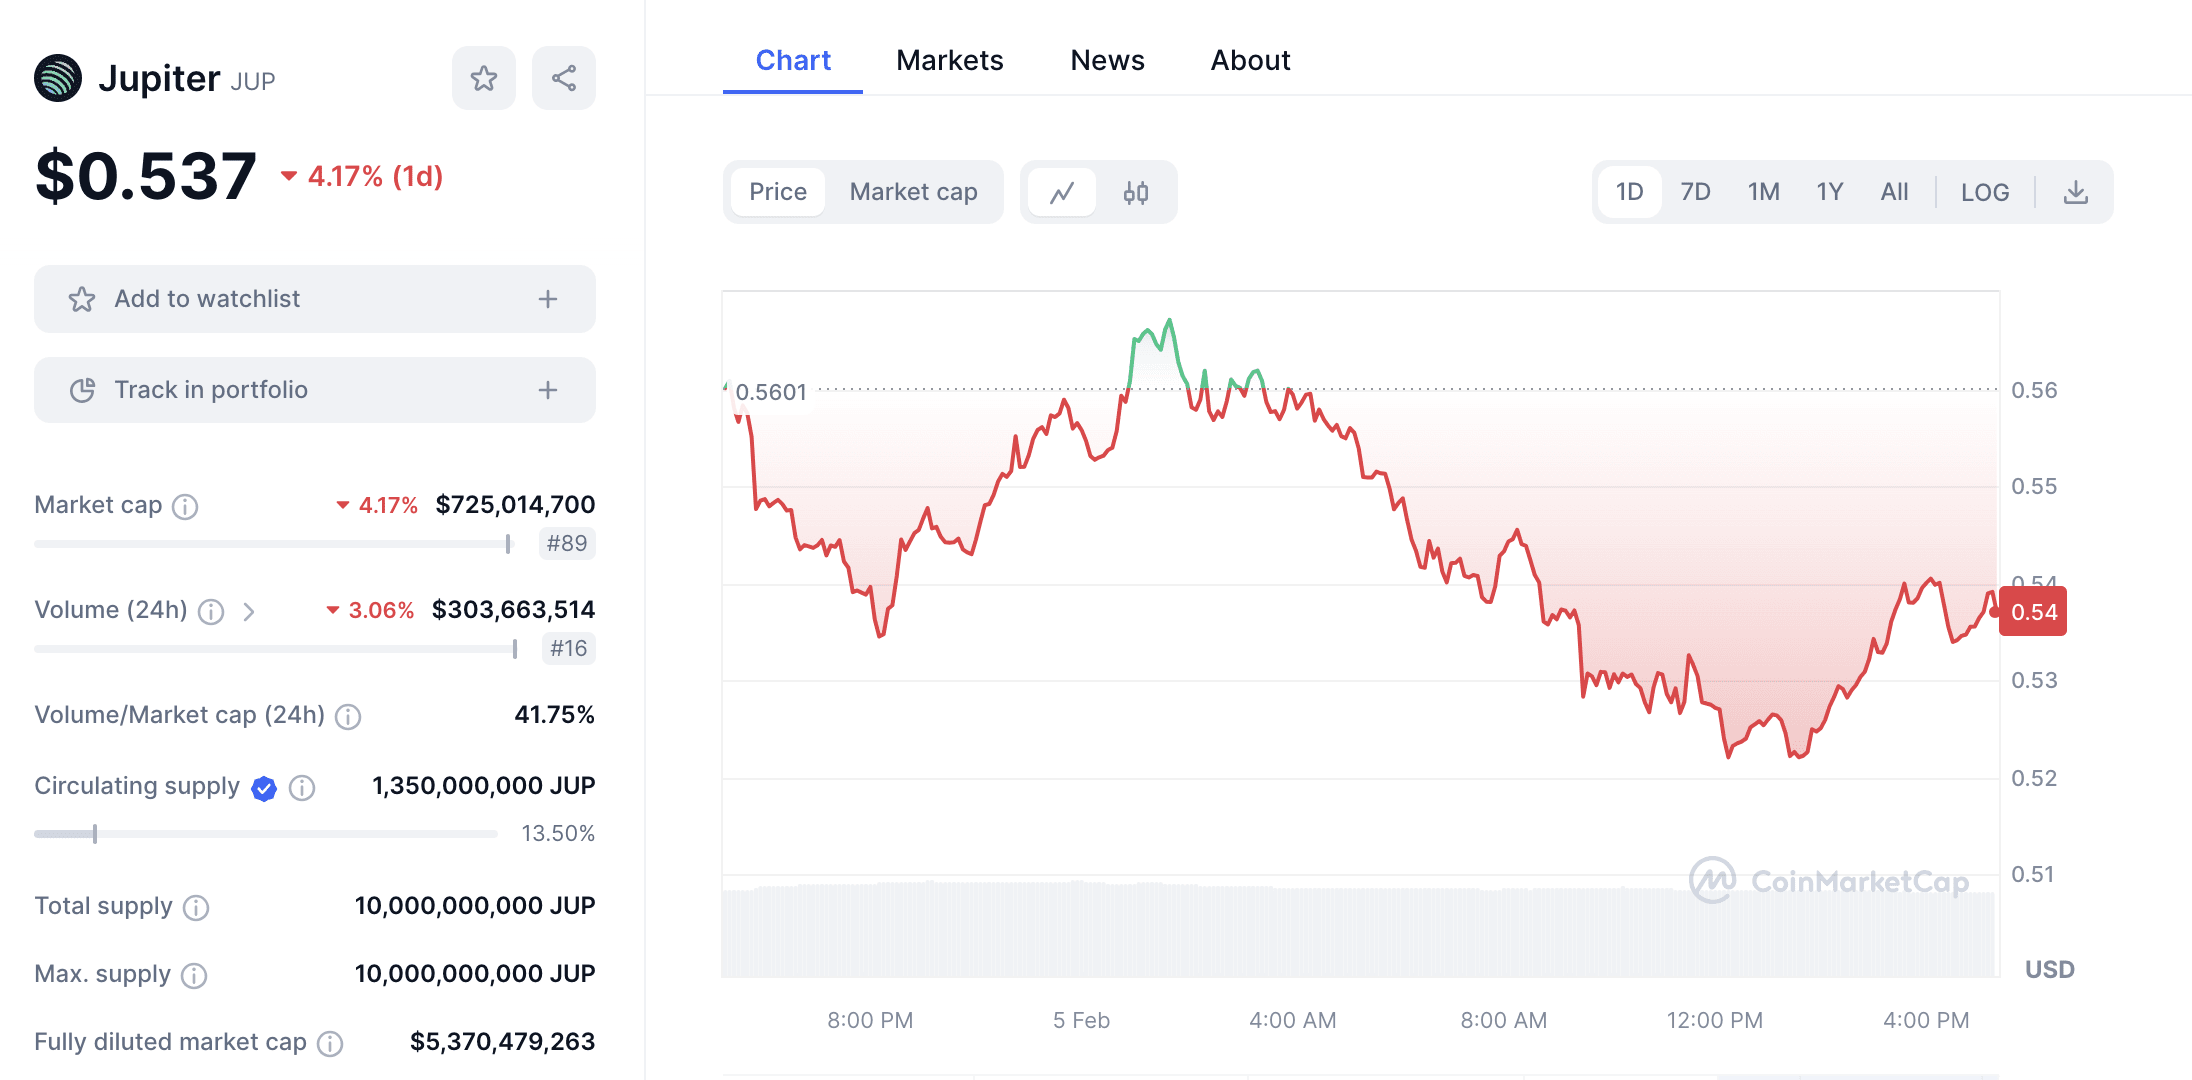Select the 7D time range
Screen dimensions: 2192x1080
(1695, 192)
